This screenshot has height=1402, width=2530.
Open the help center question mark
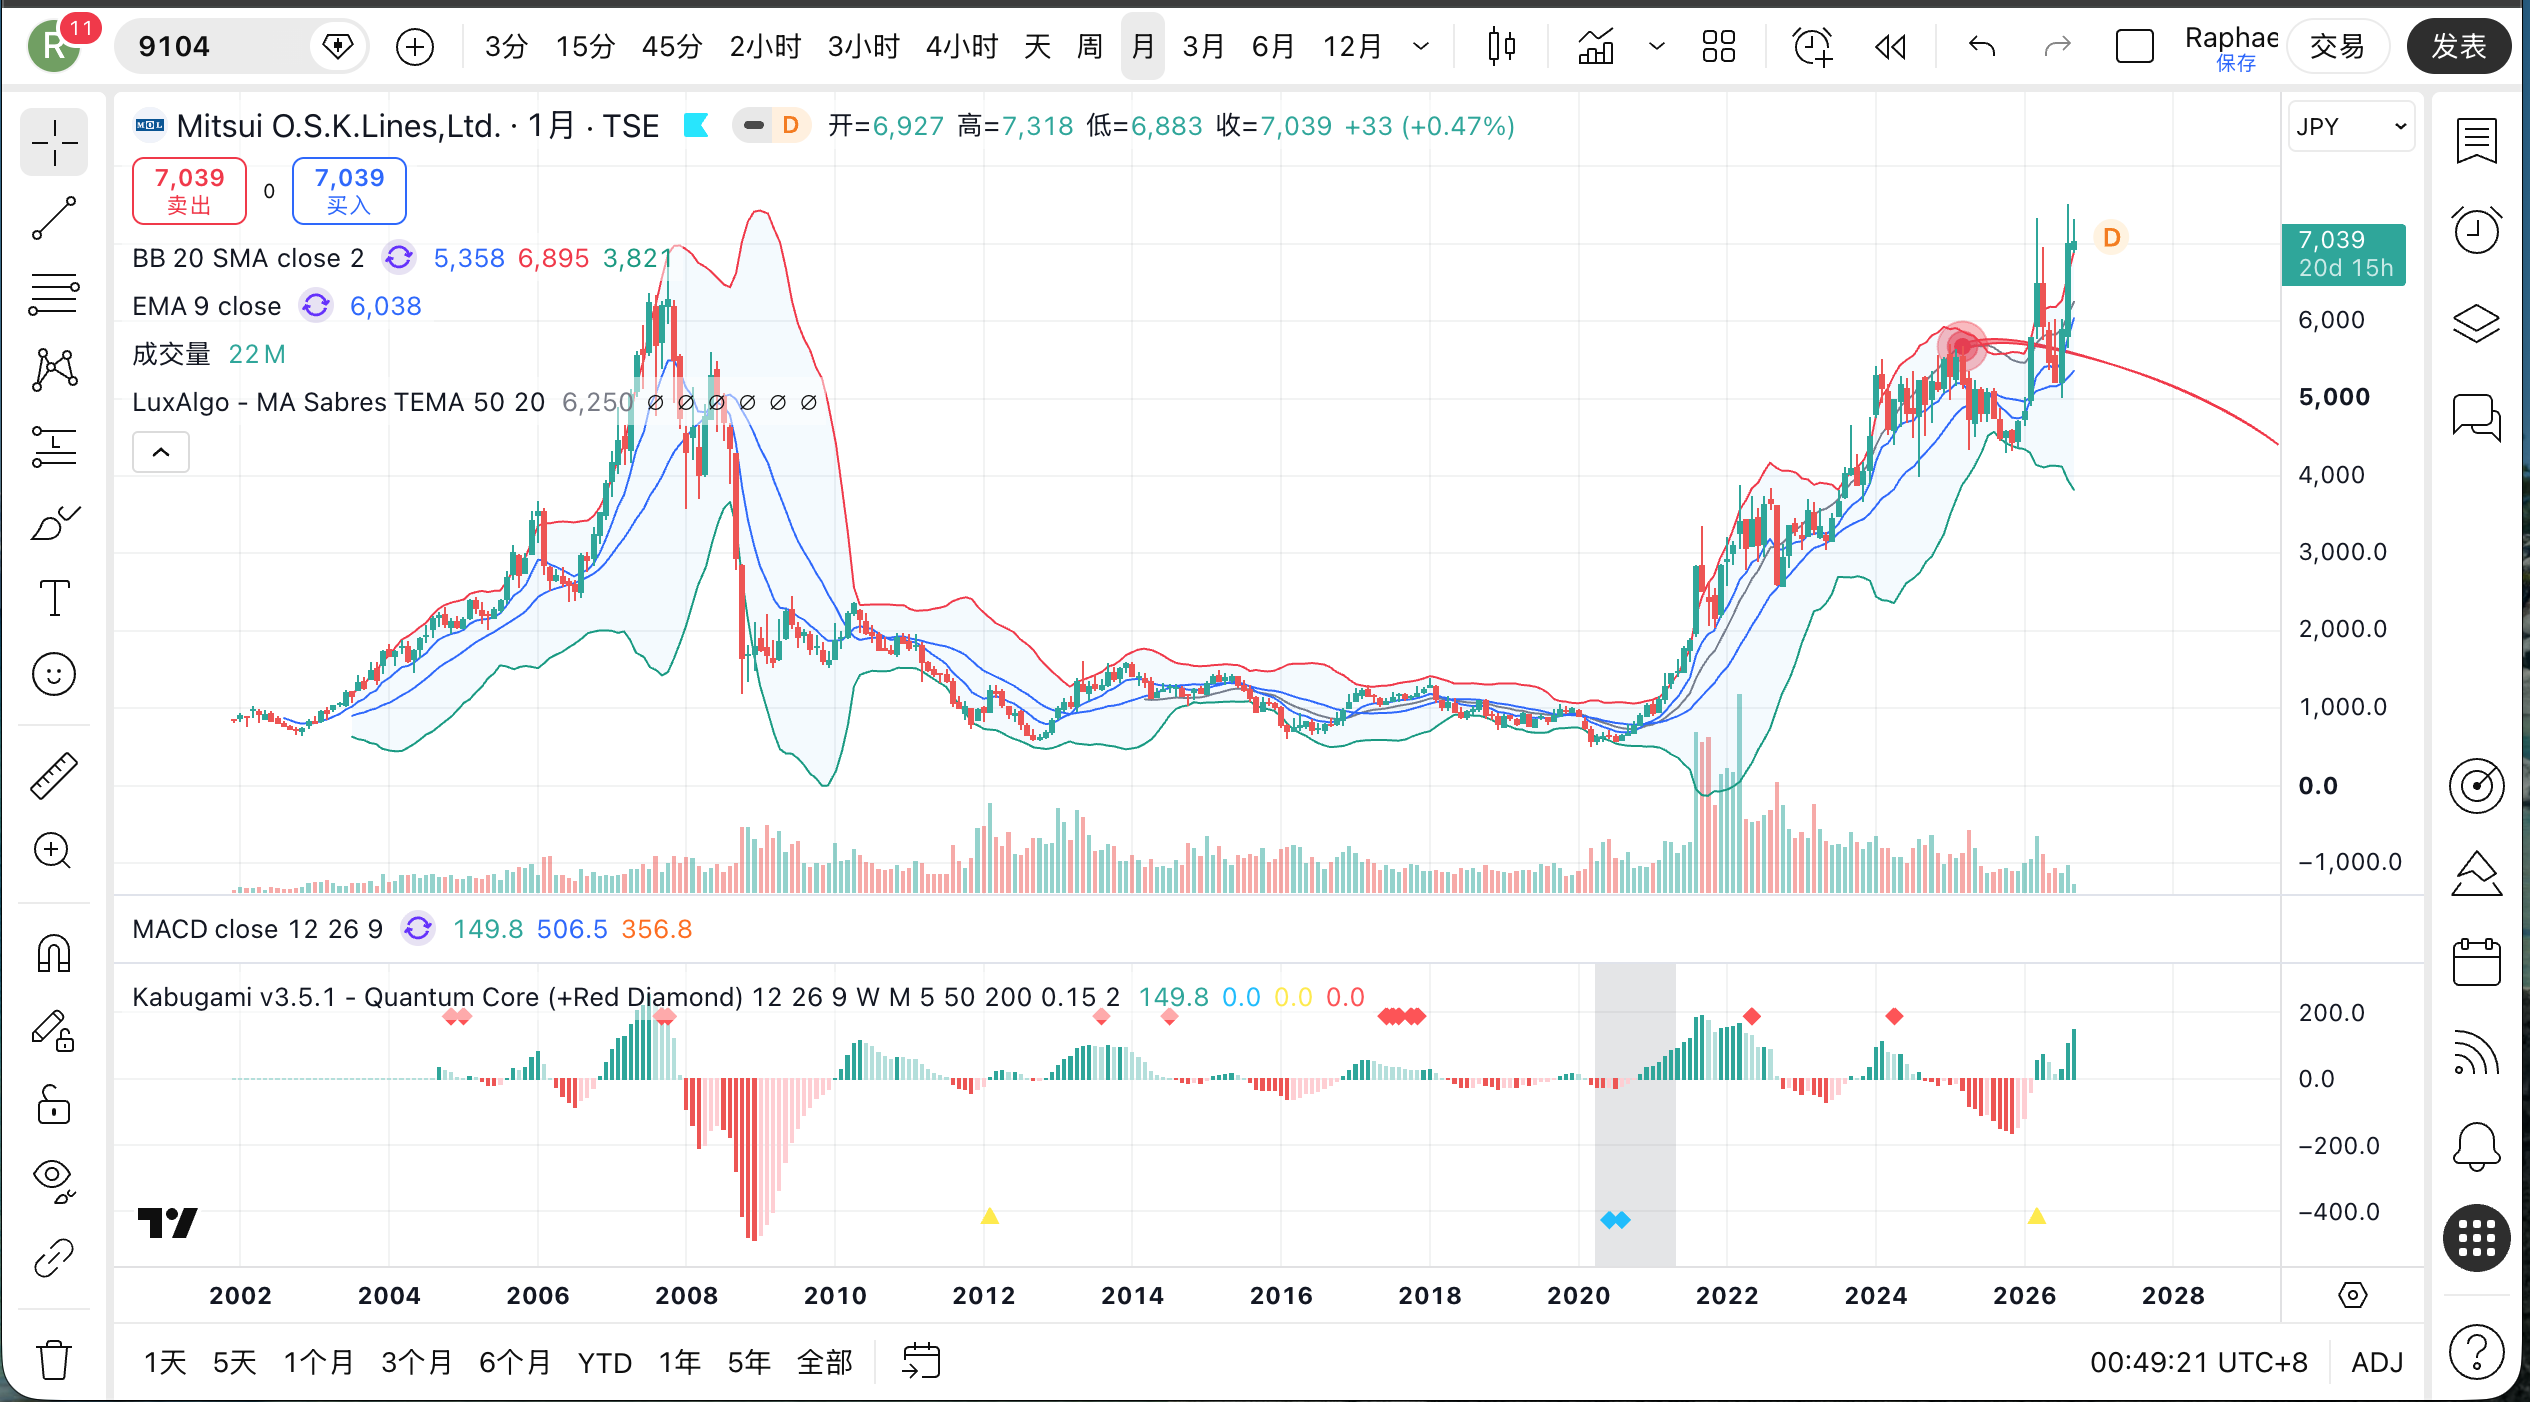pyautogui.click(x=2476, y=1353)
